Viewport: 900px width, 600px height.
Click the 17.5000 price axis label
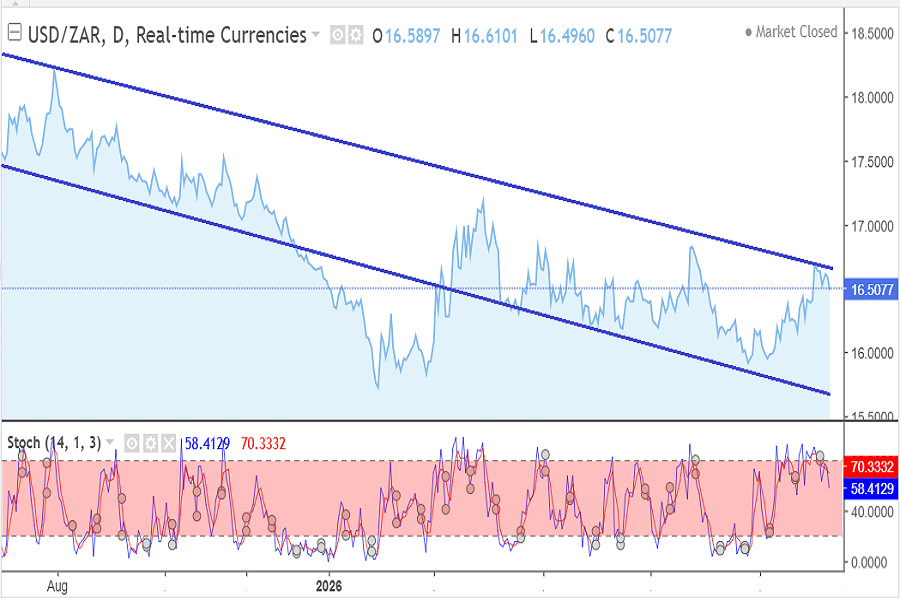[872, 162]
